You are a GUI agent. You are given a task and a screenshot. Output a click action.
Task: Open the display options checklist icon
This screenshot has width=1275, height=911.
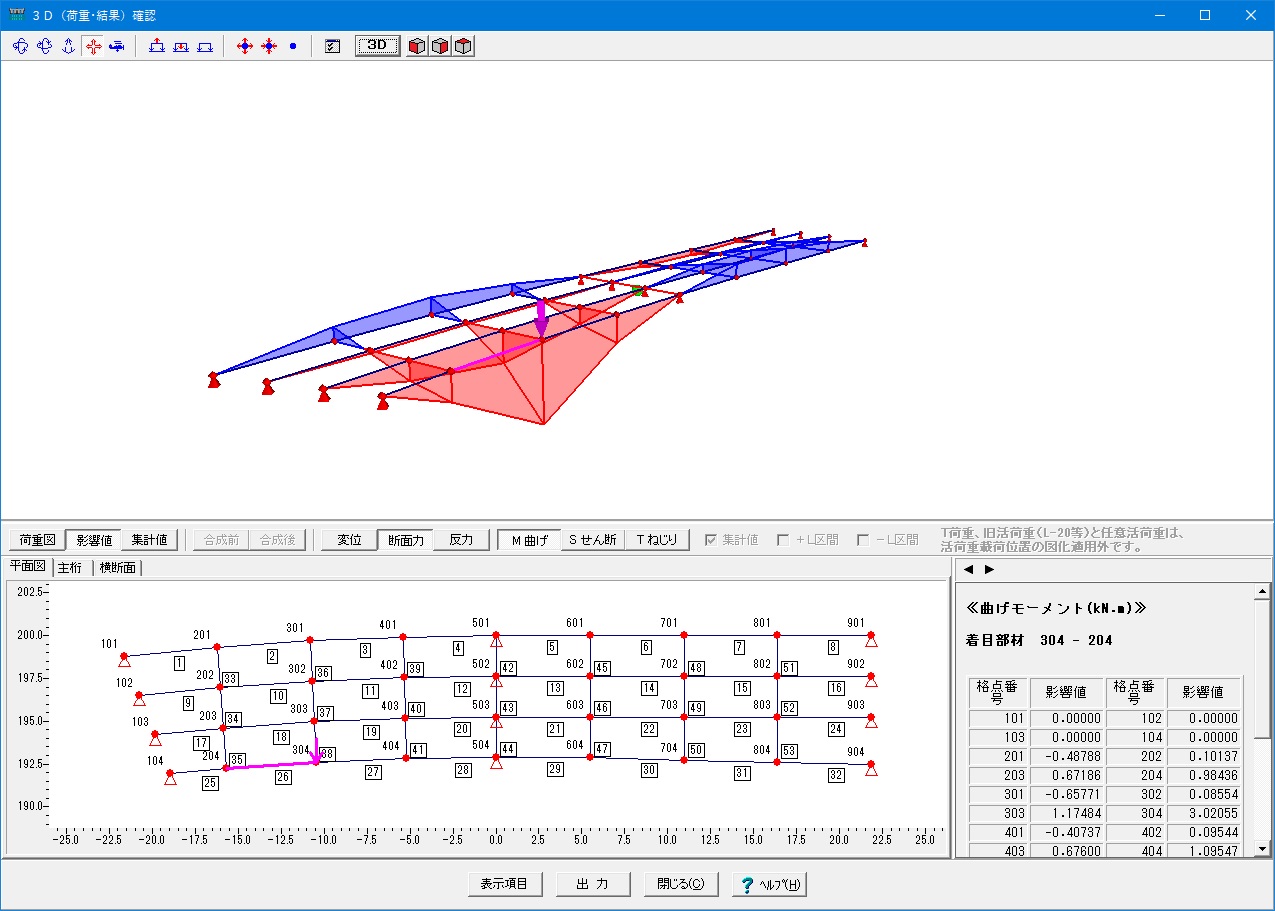pos(333,46)
